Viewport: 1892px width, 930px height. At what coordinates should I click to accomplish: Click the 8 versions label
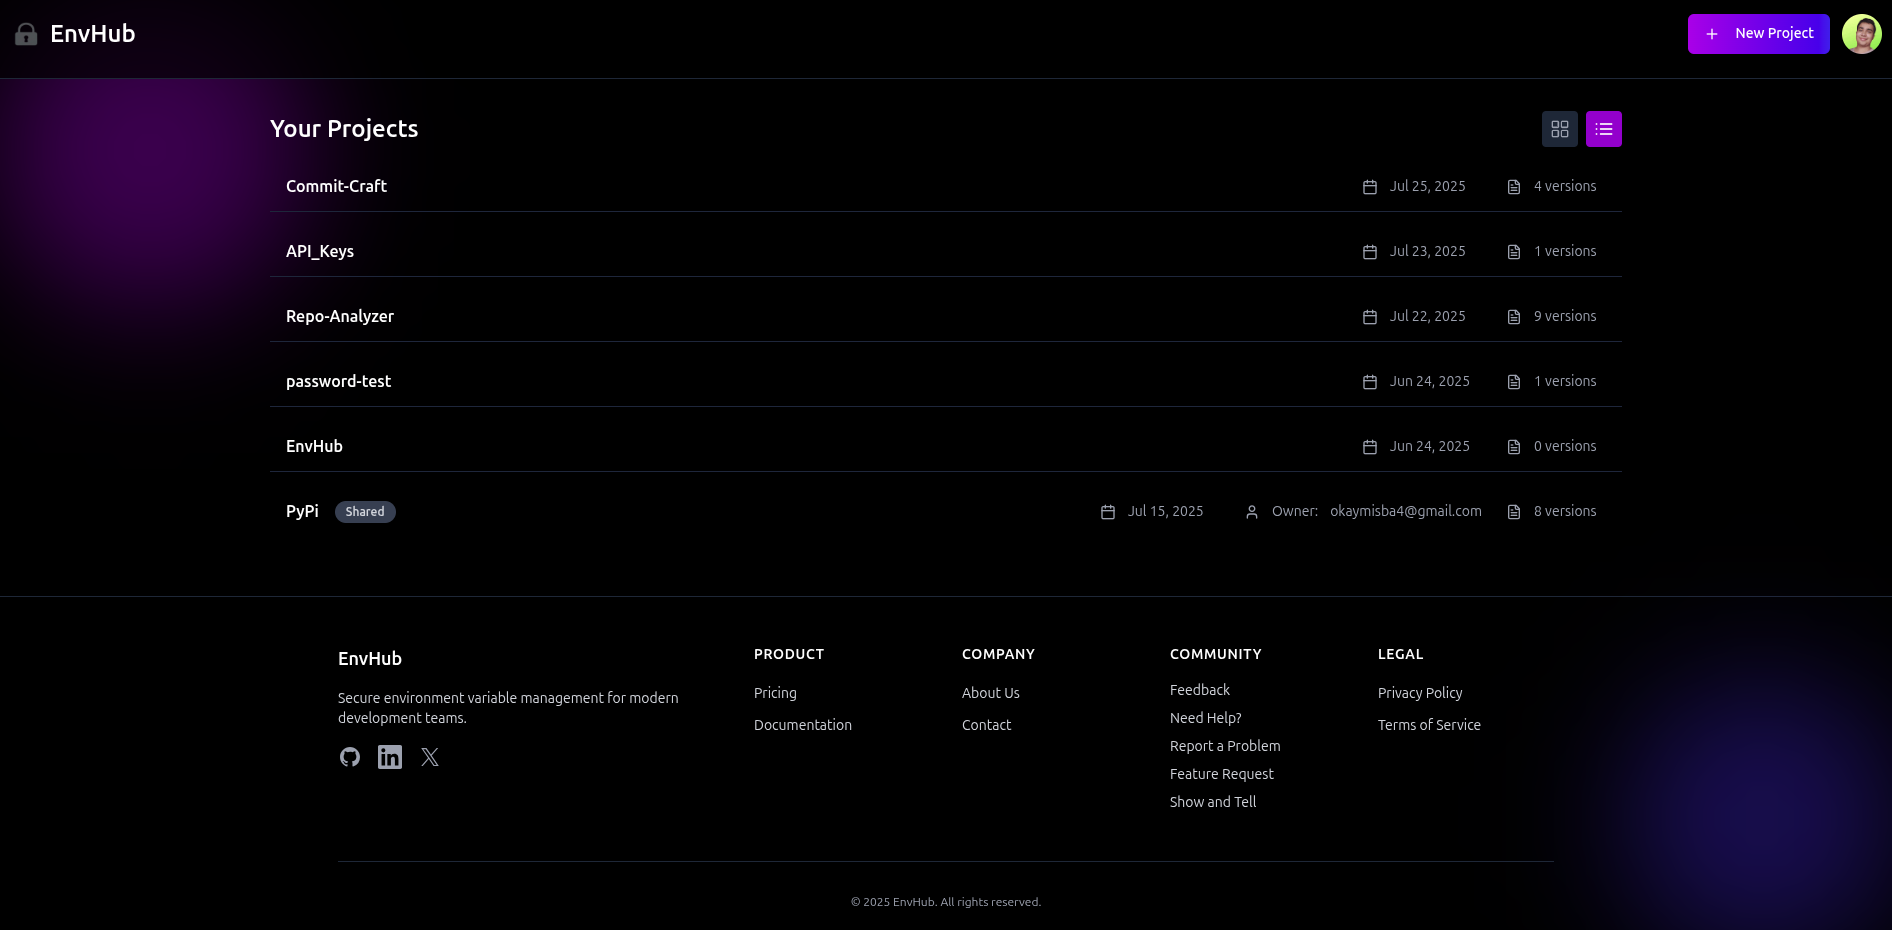1565,511
